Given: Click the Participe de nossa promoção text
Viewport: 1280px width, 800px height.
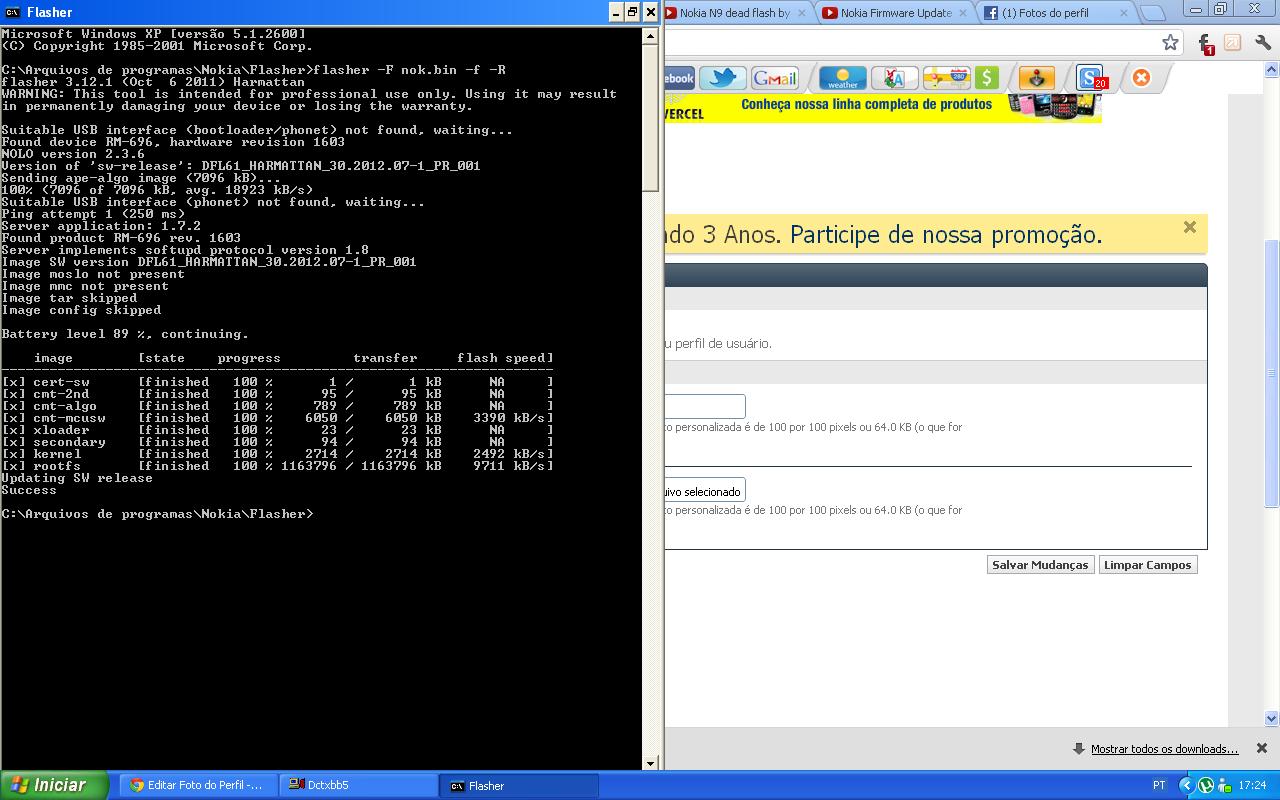Looking at the screenshot, I should point(946,235).
